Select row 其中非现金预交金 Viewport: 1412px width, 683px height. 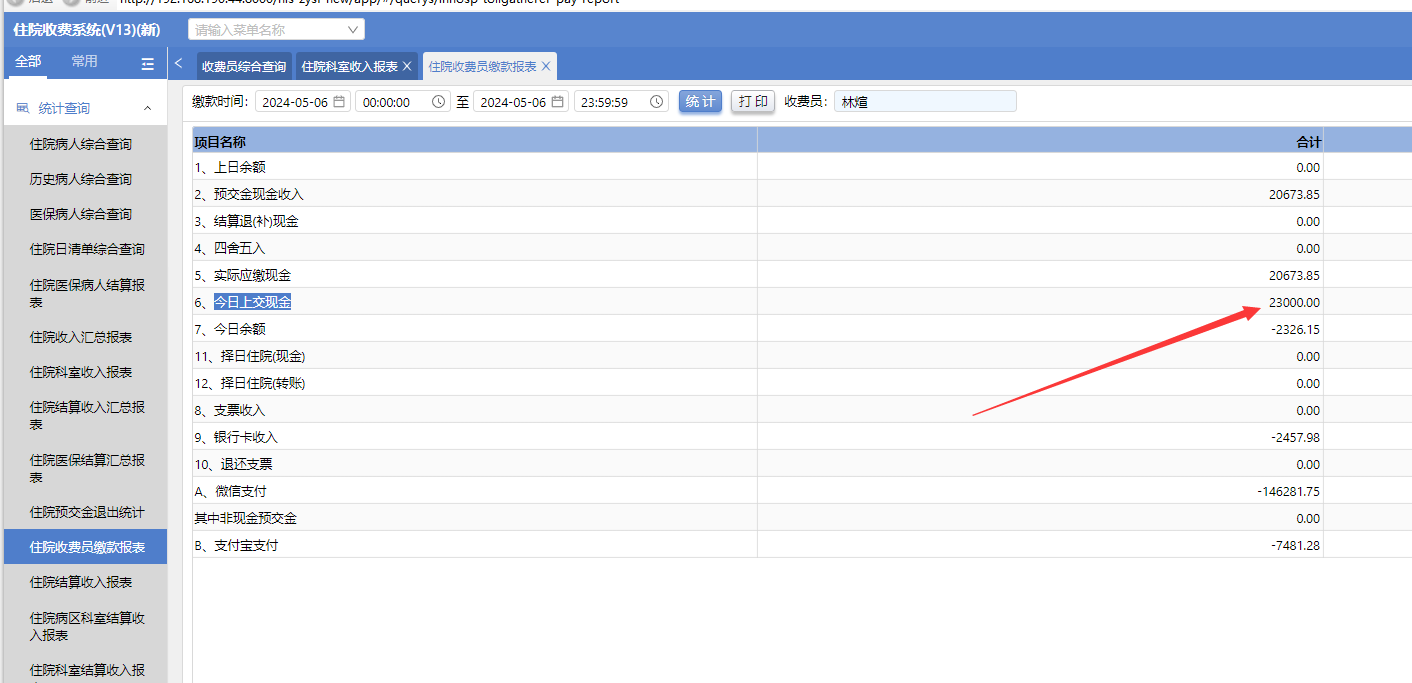(802, 518)
